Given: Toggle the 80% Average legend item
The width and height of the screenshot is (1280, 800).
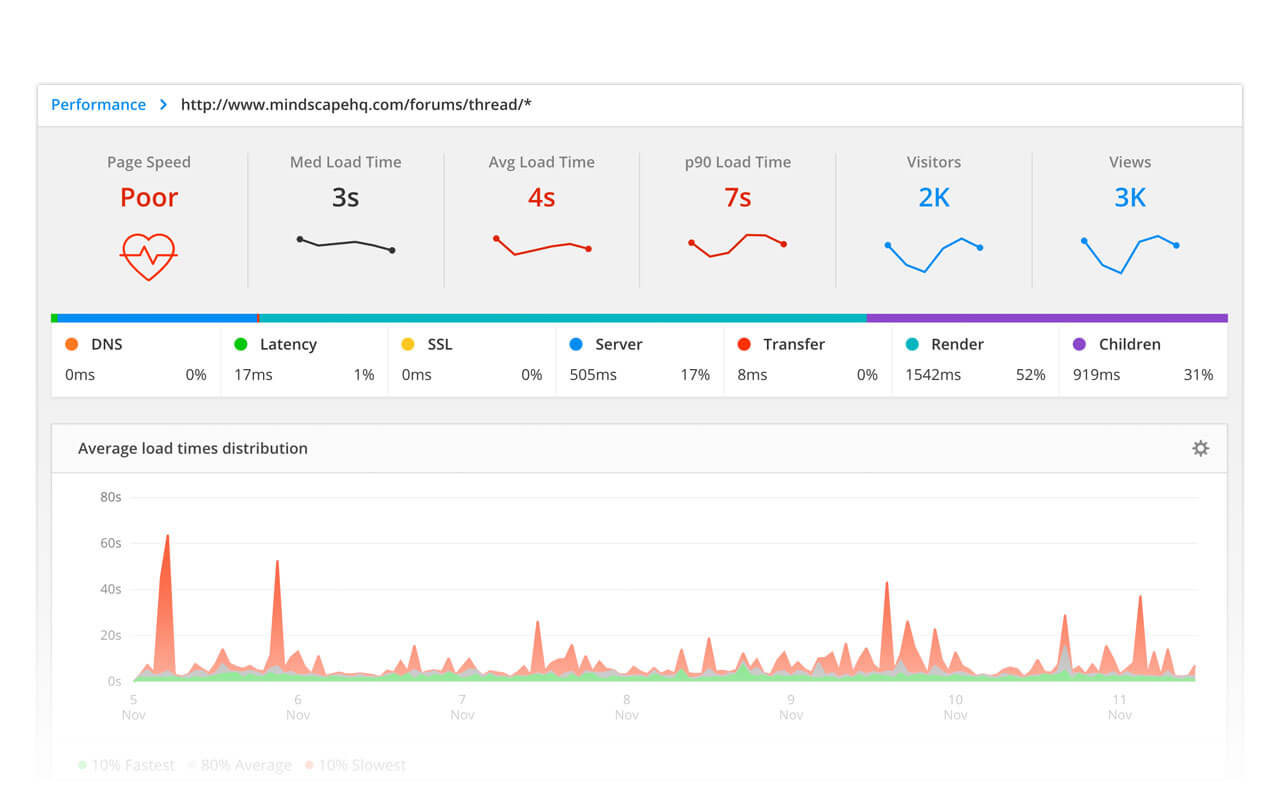Looking at the screenshot, I should coord(240,765).
